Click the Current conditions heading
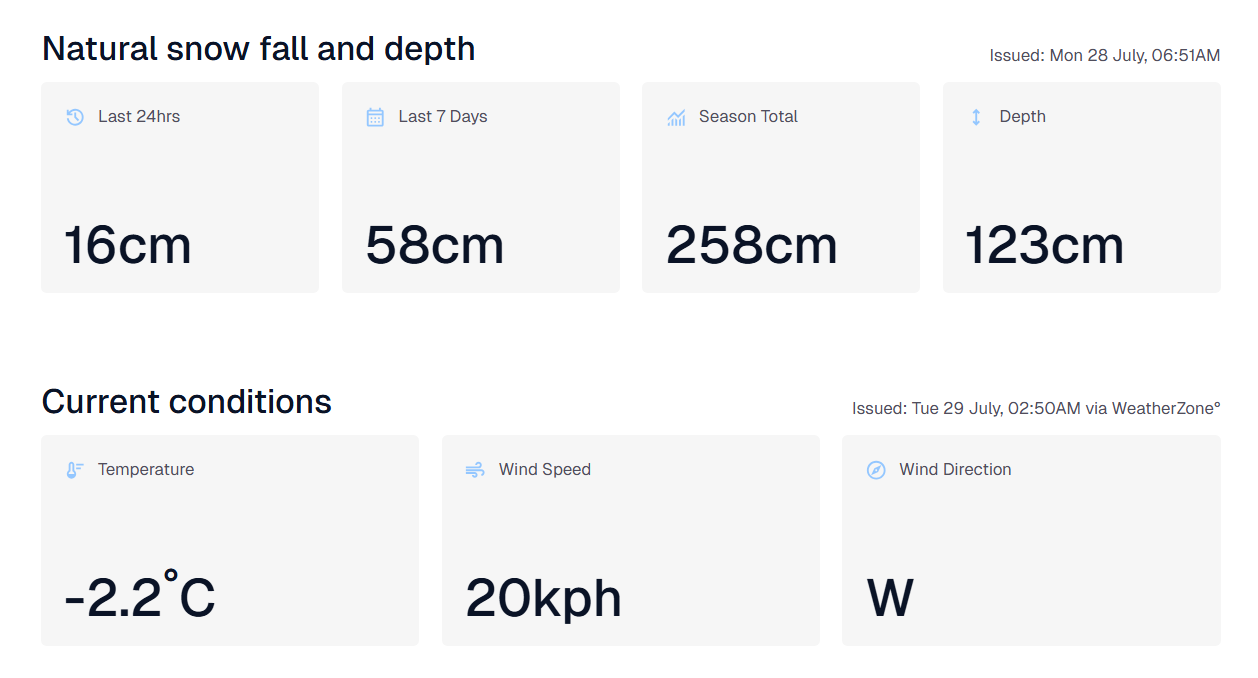The width and height of the screenshot is (1258, 678). pyautogui.click(x=187, y=402)
